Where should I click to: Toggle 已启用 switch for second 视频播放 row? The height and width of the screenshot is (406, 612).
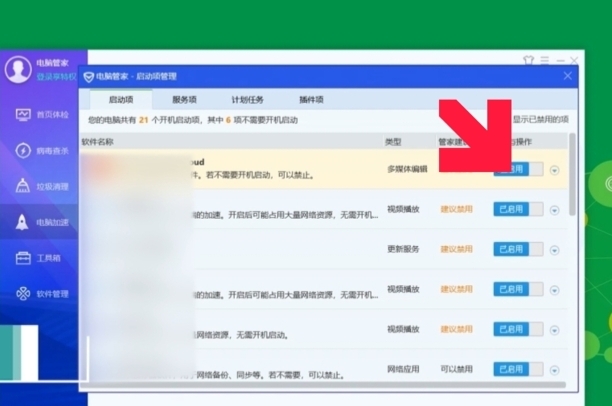point(518,289)
